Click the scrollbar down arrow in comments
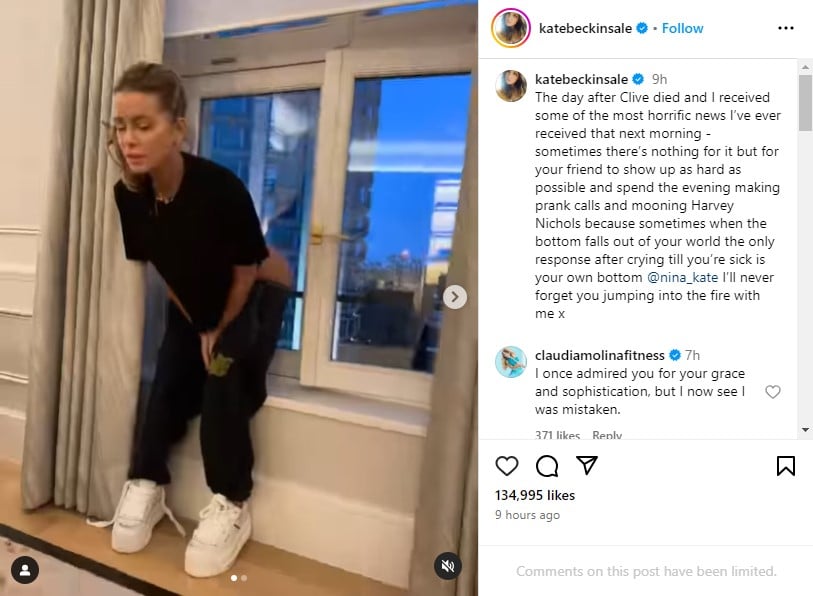 click(805, 429)
